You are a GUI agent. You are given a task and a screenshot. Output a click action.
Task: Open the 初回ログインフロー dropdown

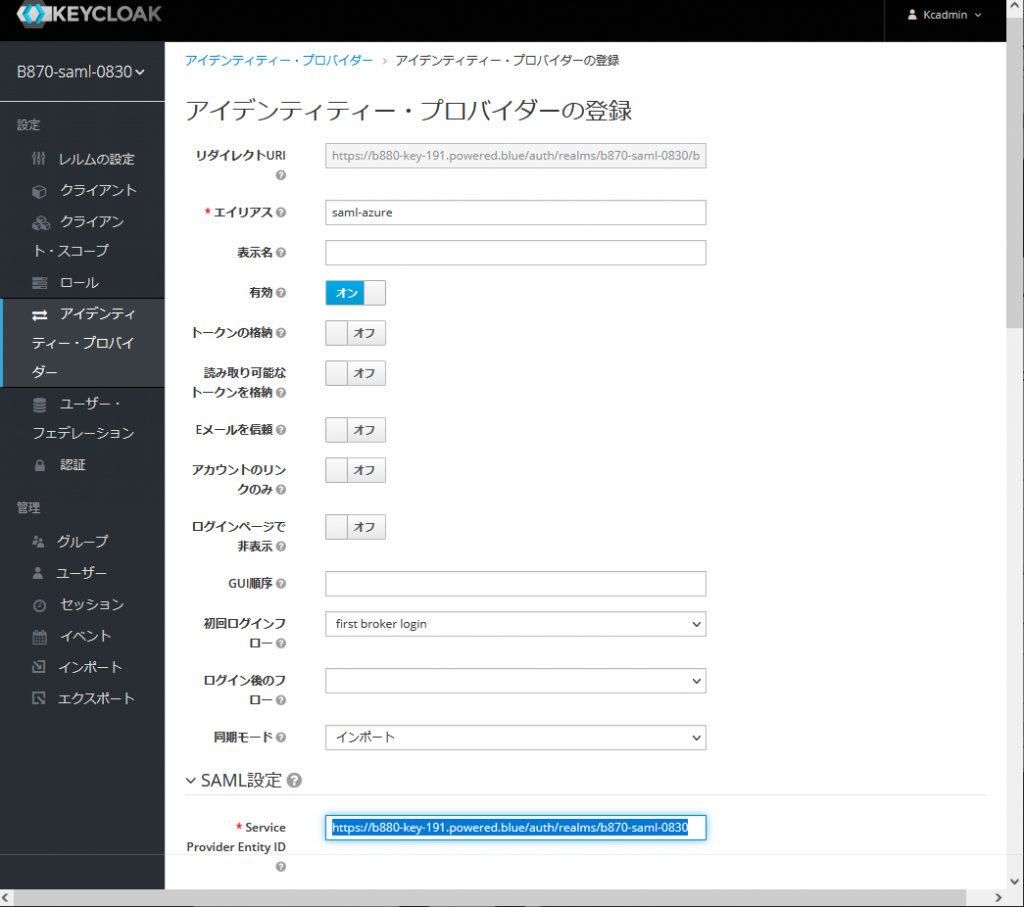515,623
